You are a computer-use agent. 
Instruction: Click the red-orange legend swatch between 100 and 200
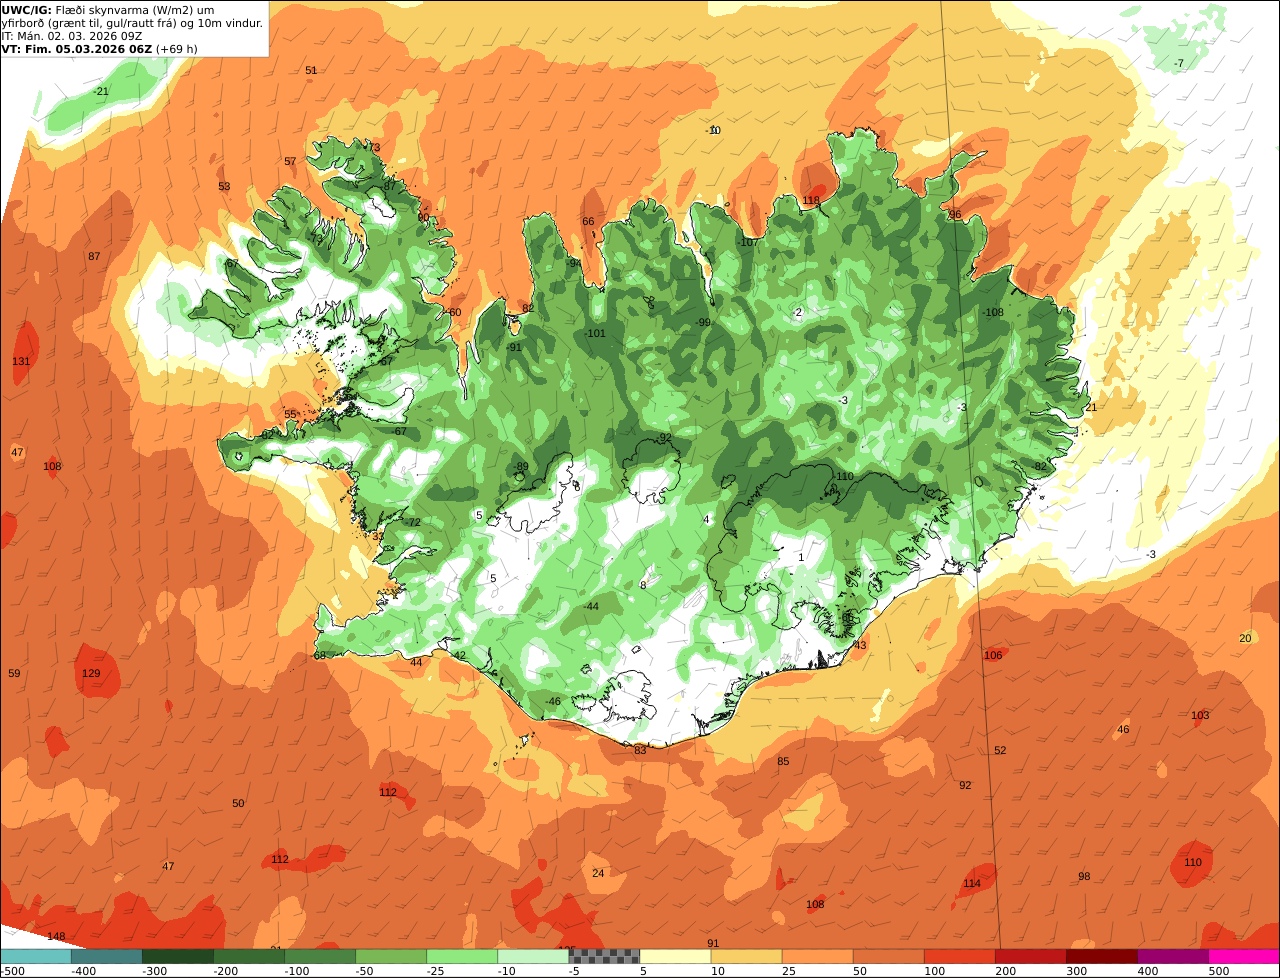click(959, 956)
